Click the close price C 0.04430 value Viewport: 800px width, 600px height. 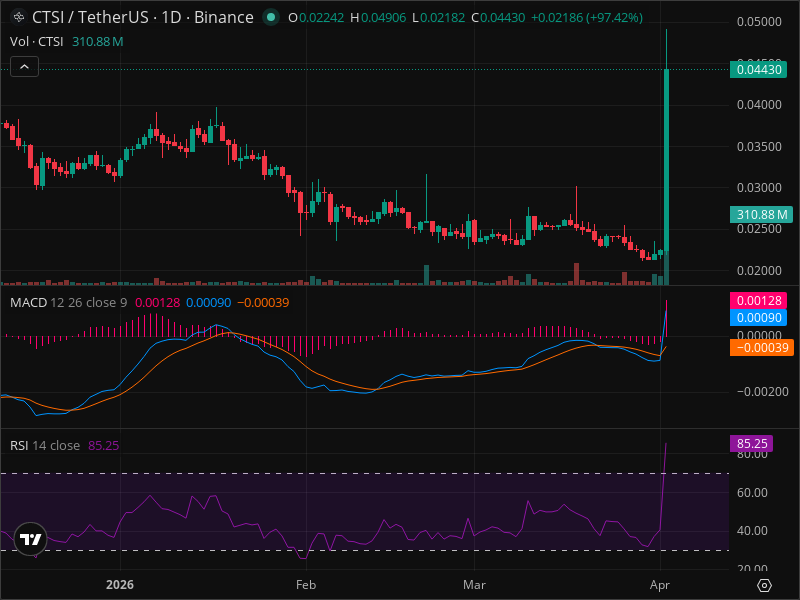[498, 18]
